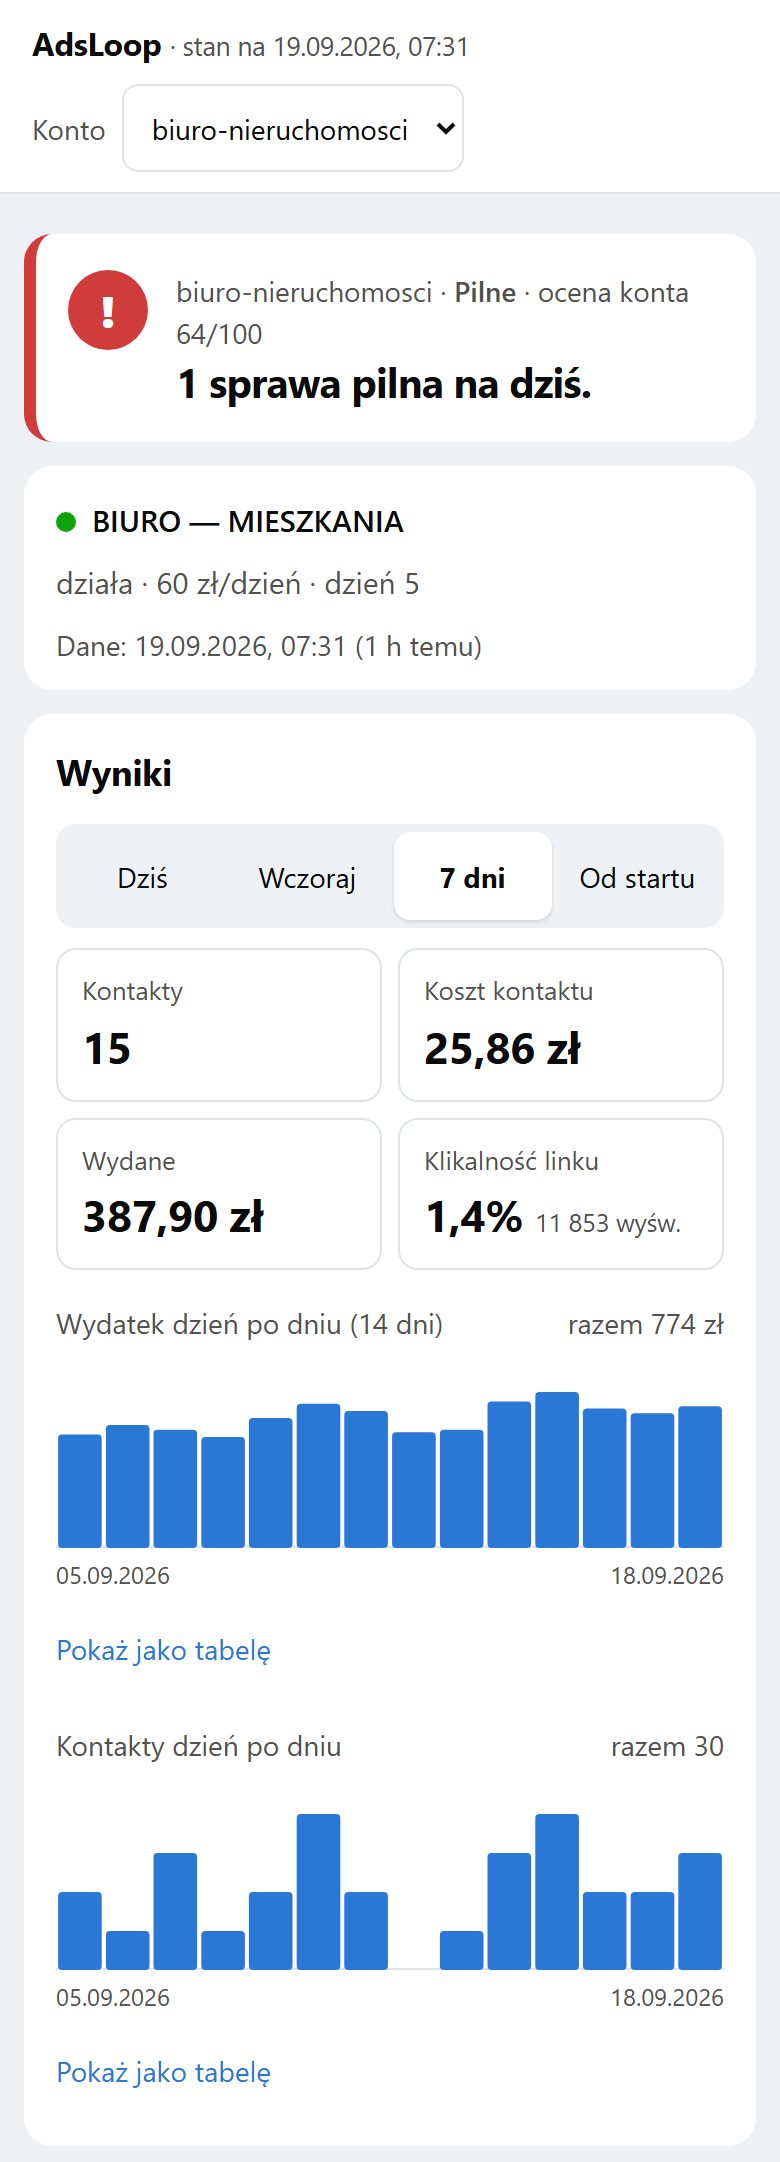Open Pokaż jako tabelę under the contacts chart
This screenshot has width=780, height=2162.
pyautogui.click(x=164, y=2072)
